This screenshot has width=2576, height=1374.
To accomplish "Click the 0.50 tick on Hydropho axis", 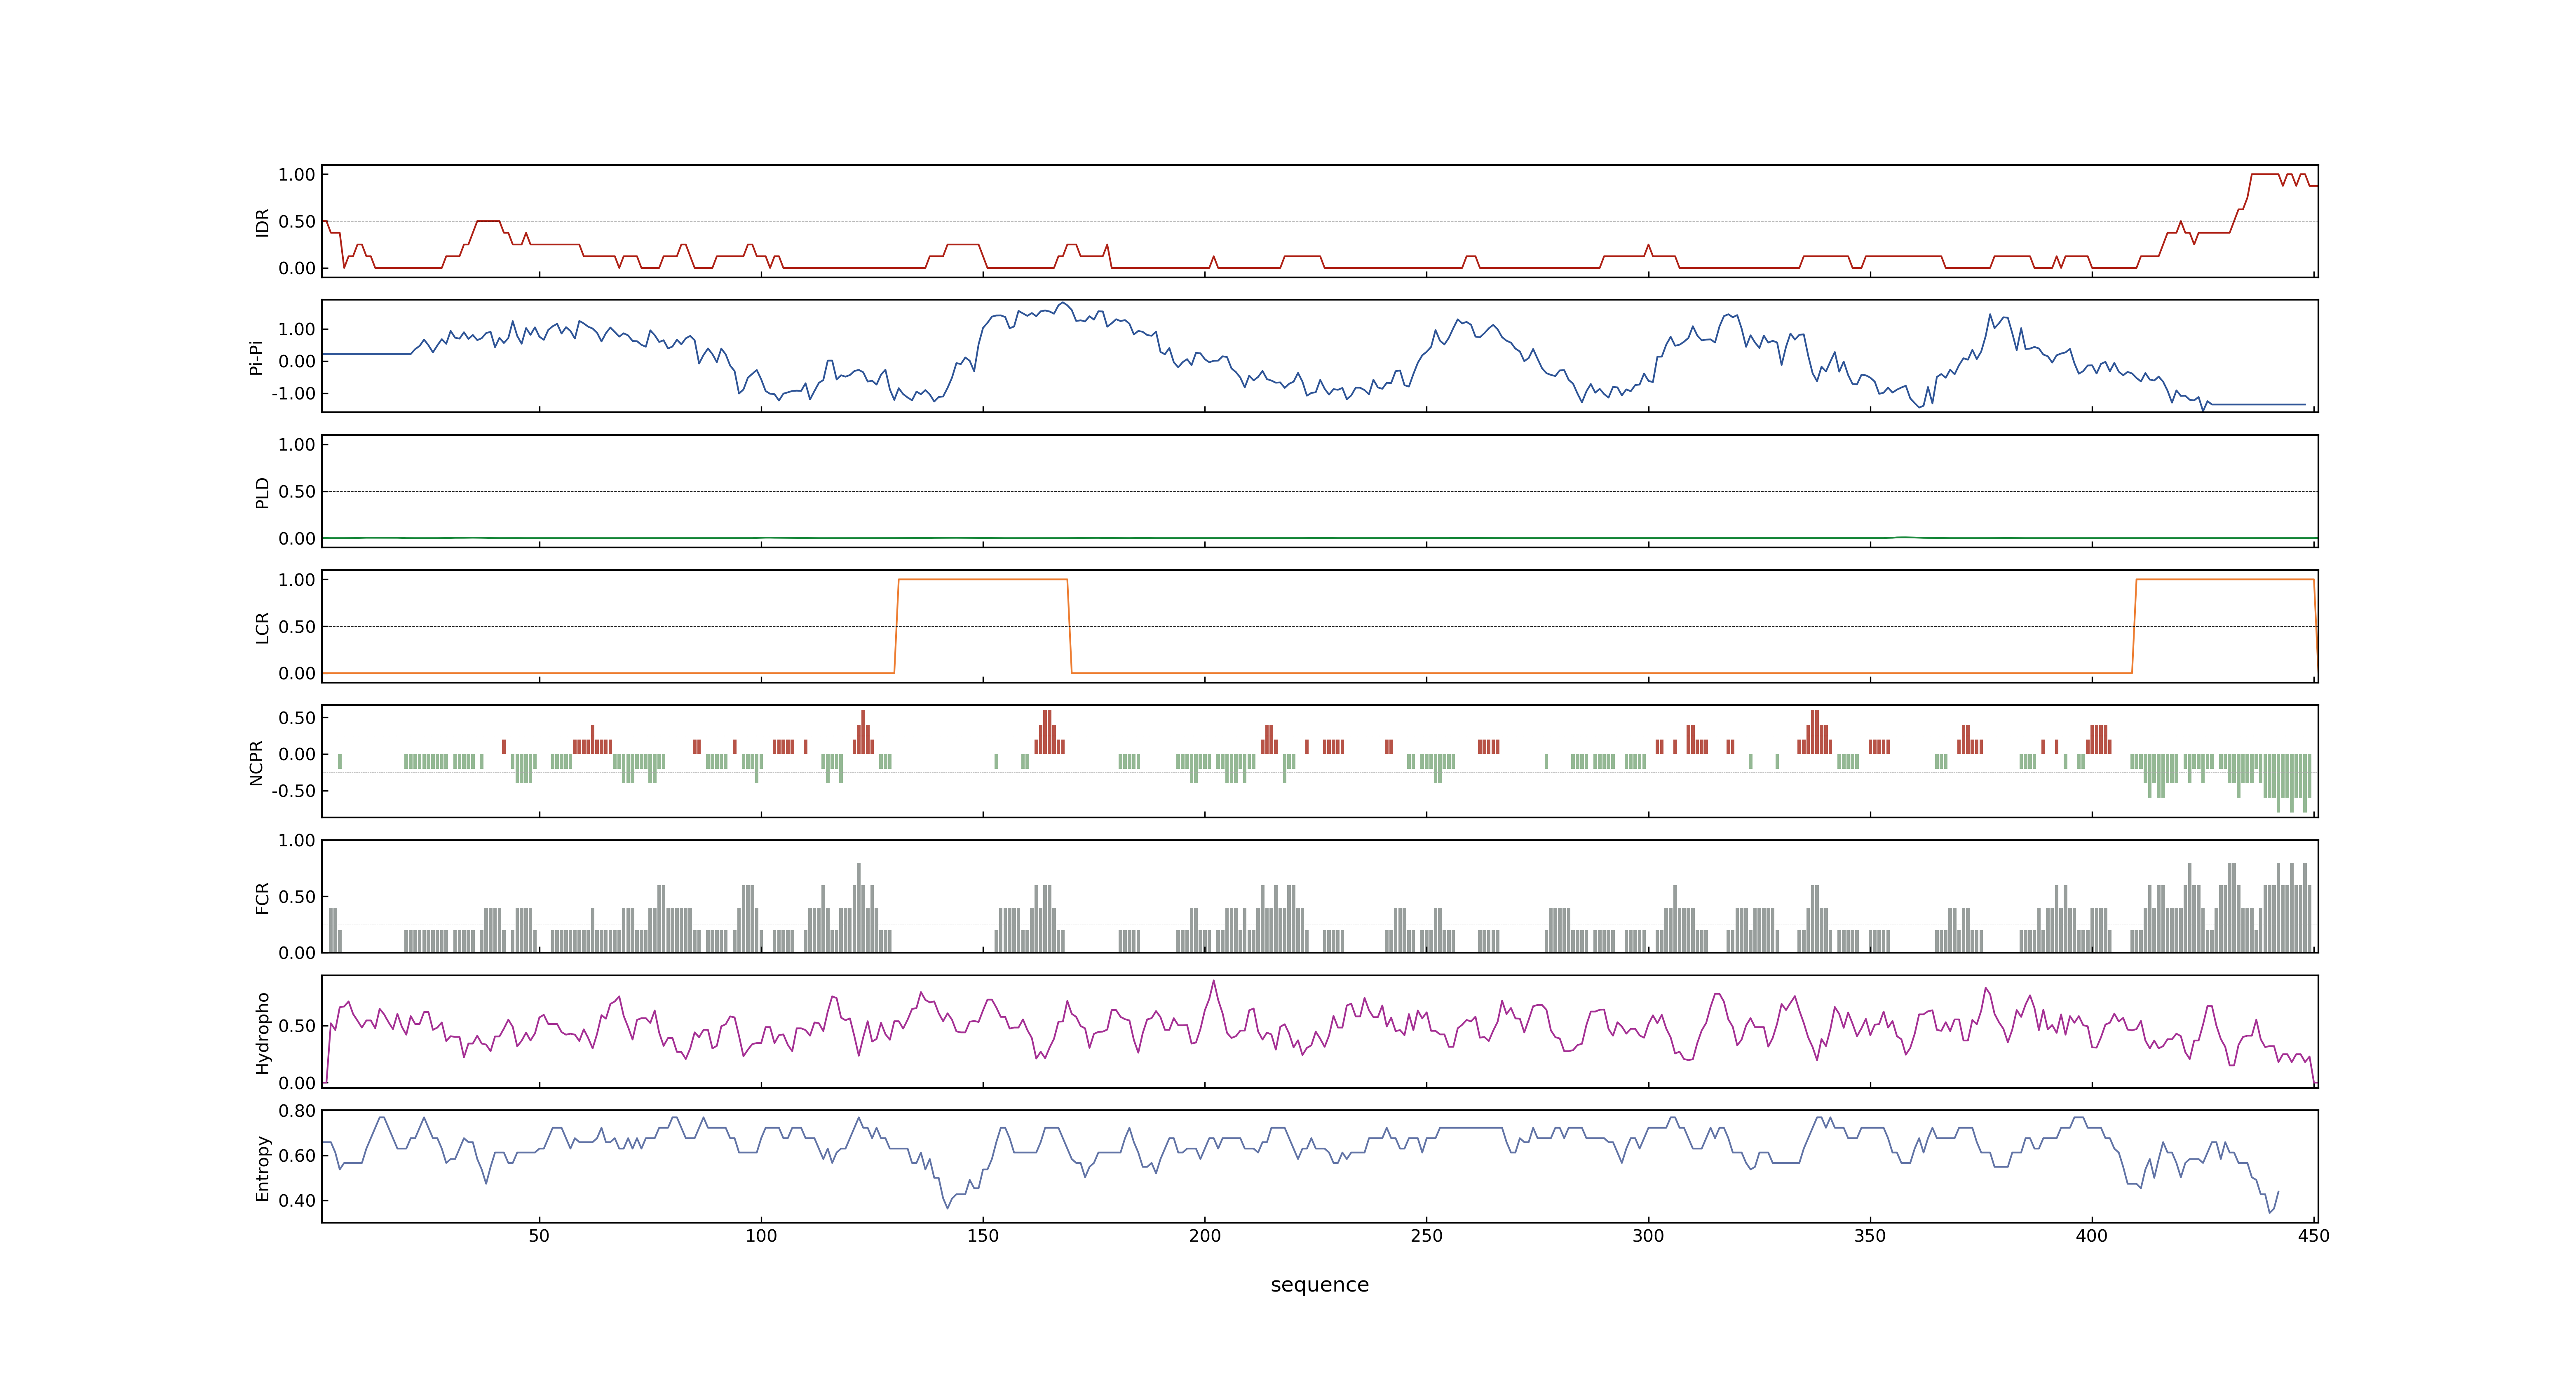I will point(297,1026).
